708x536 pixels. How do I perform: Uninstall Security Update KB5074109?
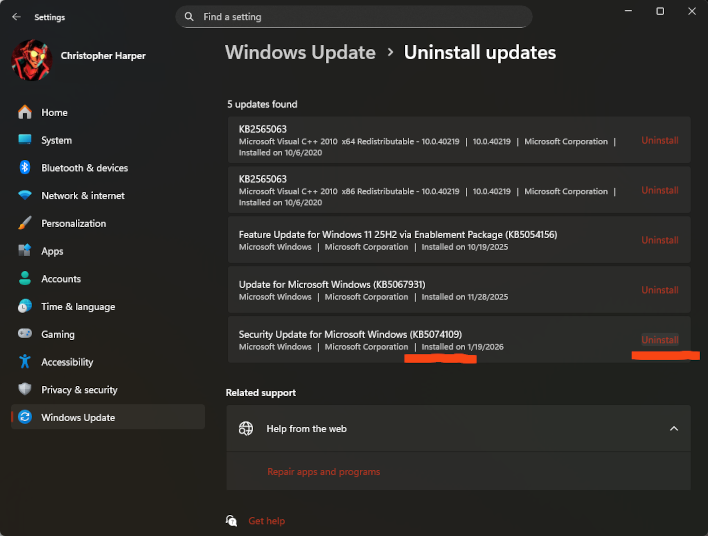point(660,340)
